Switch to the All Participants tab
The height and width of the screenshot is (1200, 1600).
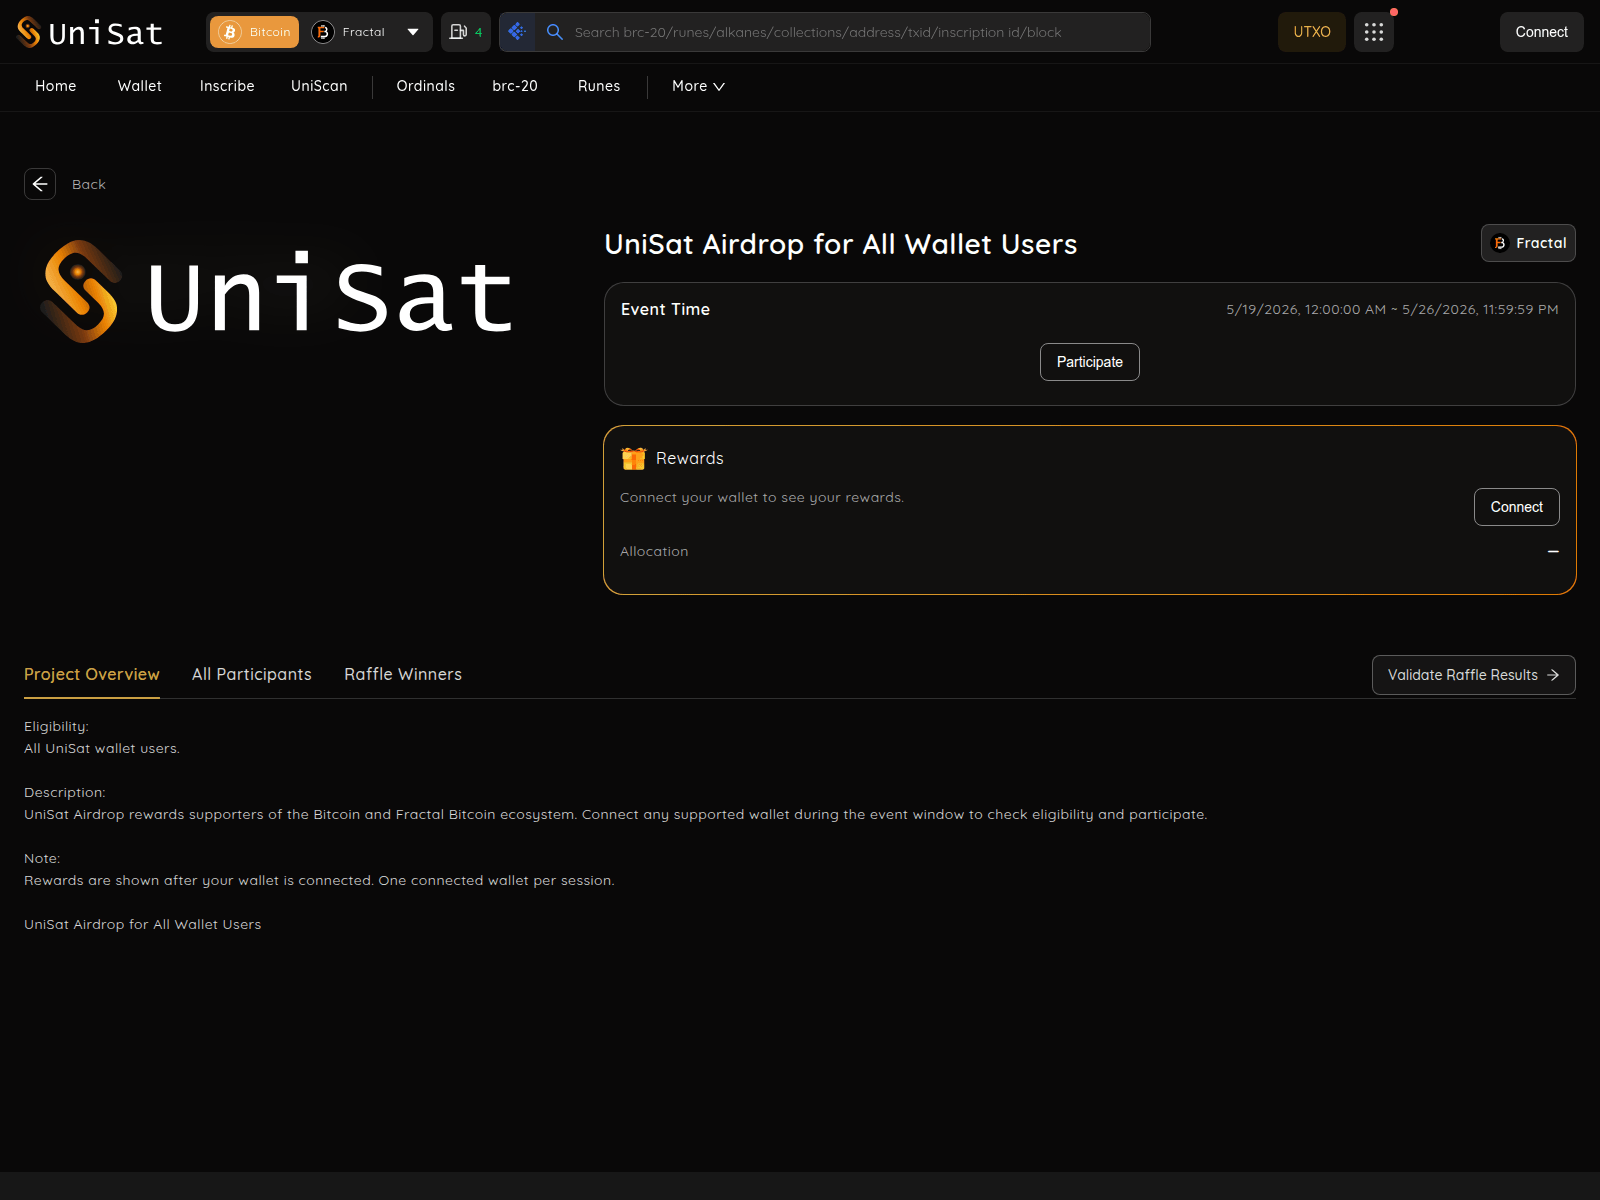pyautogui.click(x=252, y=674)
